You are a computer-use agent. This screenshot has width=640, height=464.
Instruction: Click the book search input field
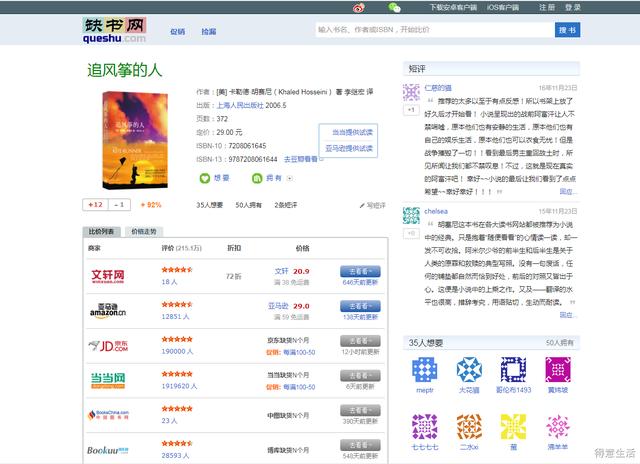(435, 29)
